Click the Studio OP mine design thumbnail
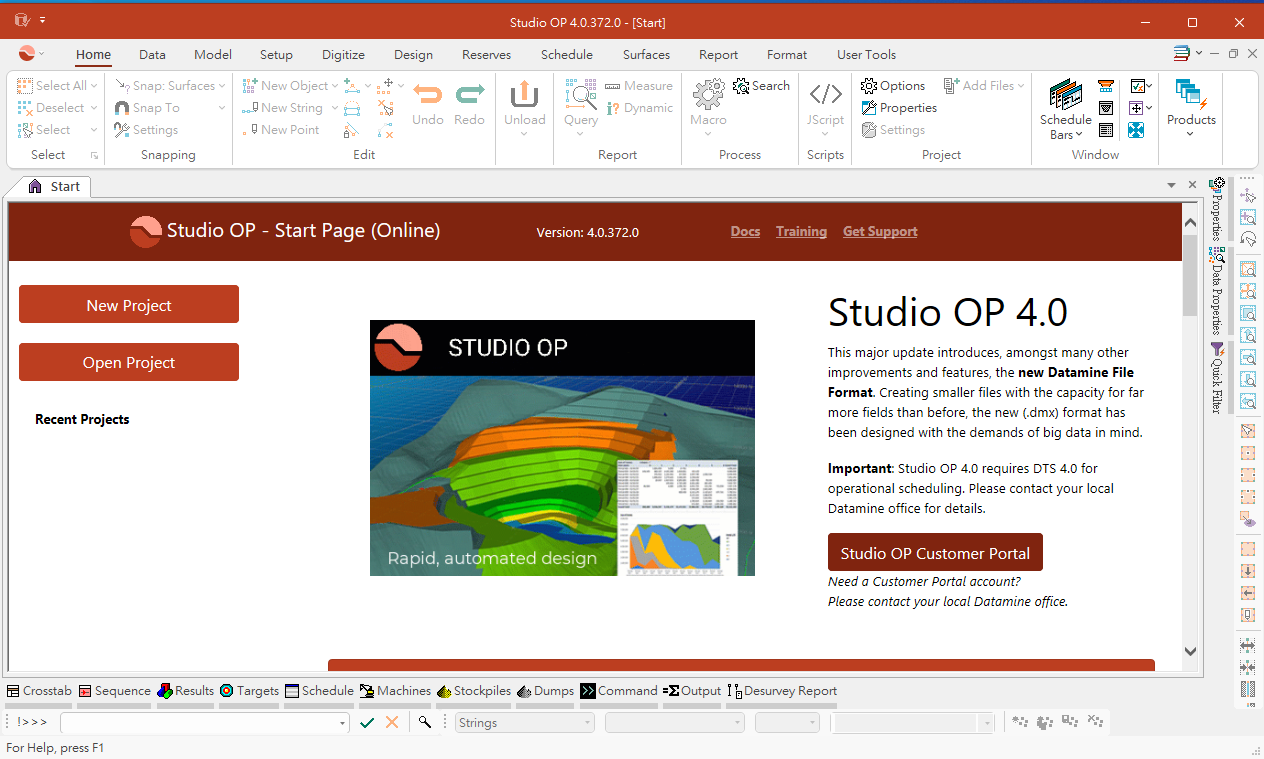The width and height of the screenshot is (1264, 759). 562,448
